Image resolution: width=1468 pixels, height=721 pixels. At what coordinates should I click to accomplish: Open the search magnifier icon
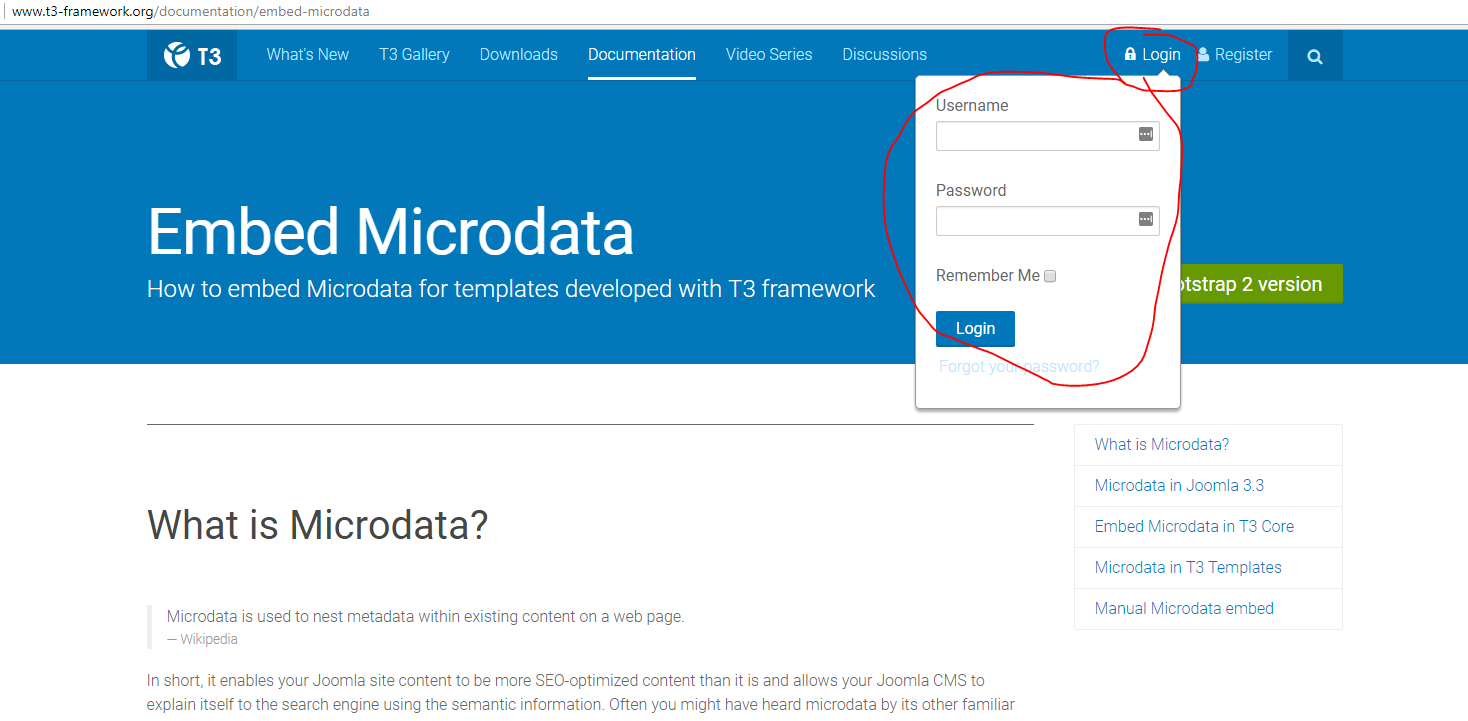tap(1315, 57)
